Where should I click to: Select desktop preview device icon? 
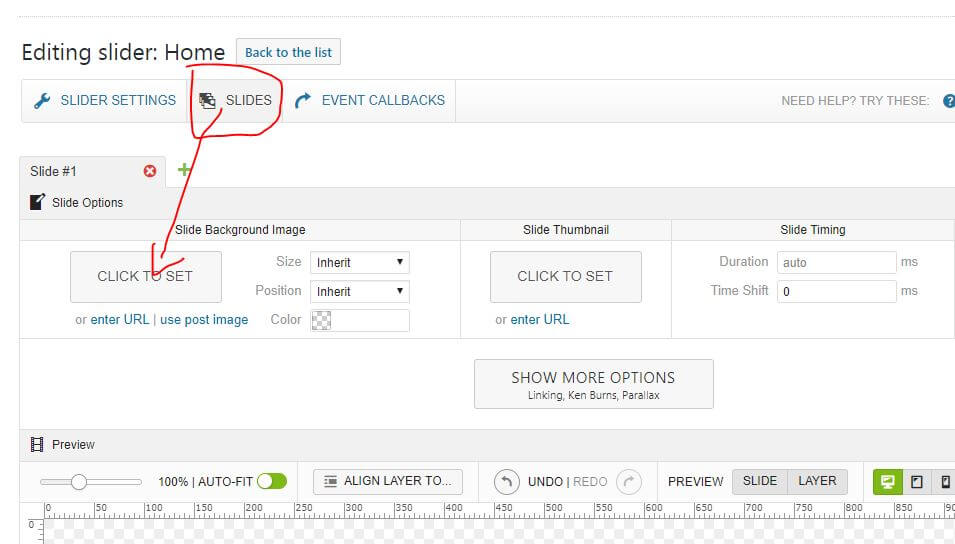pyautogui.click(x=886, y=481)
